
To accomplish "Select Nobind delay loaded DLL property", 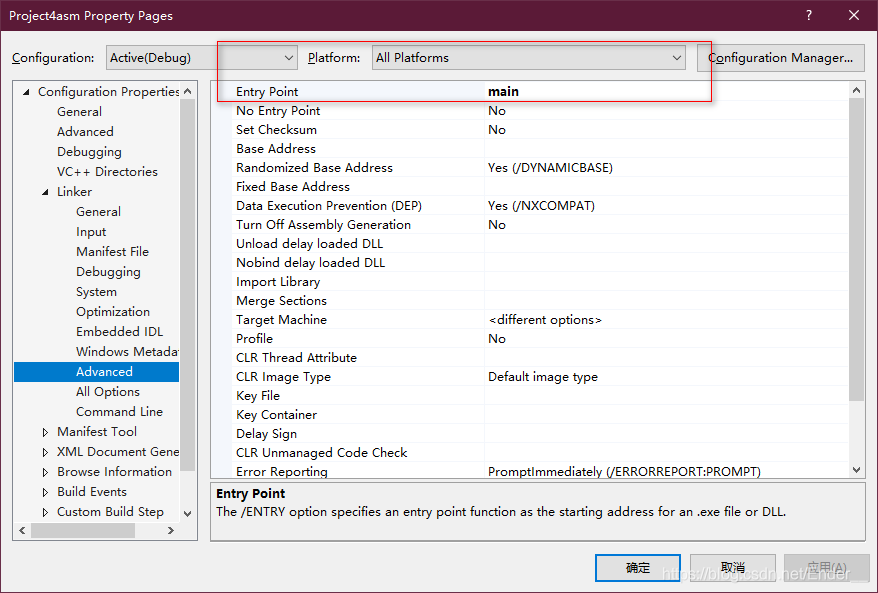I will [310, 263].
